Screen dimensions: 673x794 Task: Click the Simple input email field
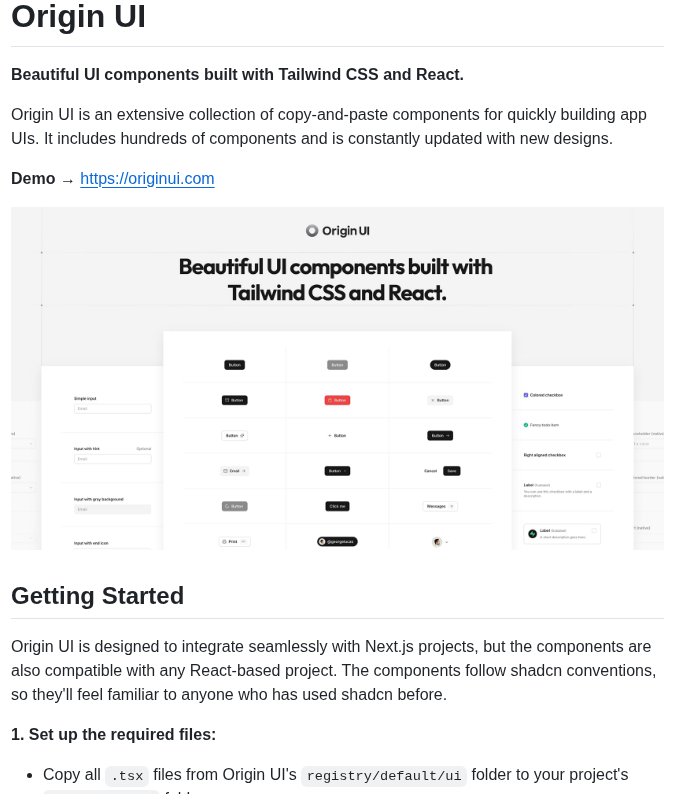[x=112, y=409]
